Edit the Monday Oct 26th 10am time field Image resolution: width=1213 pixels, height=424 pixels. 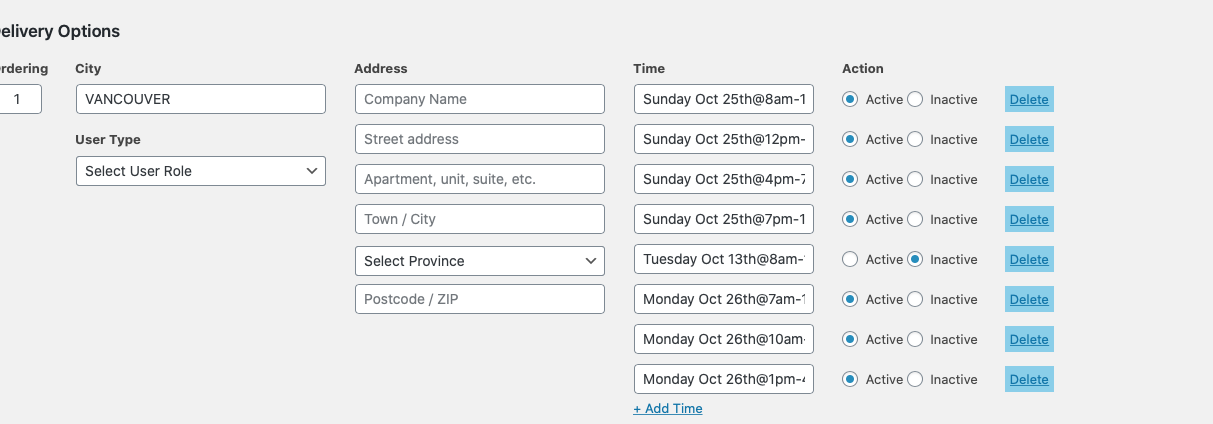pyautogui.click(x=723, y=339)
